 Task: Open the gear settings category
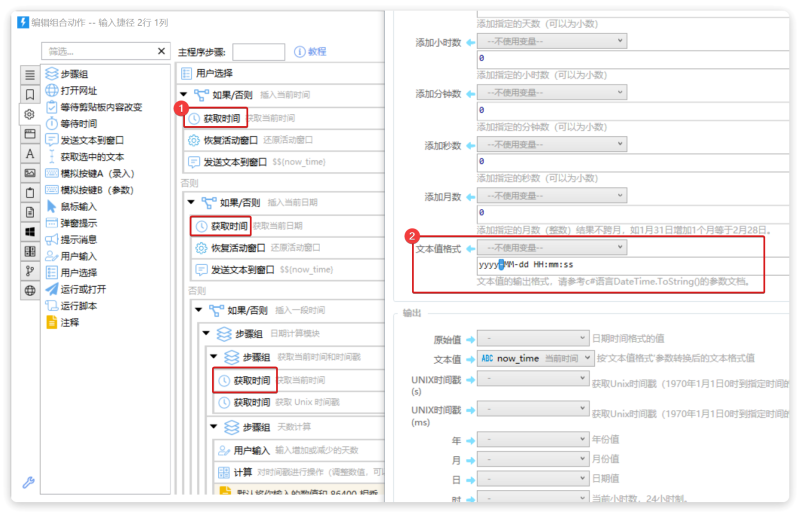30,114
